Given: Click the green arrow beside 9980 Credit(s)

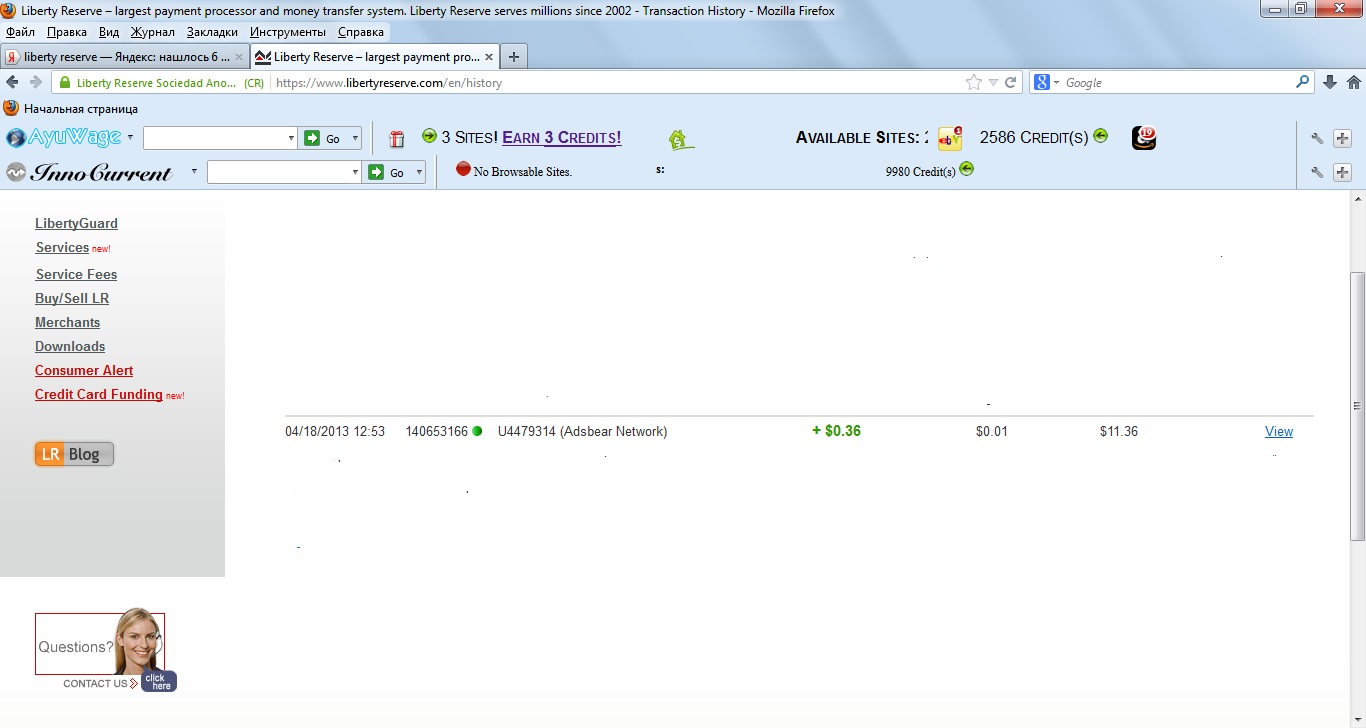Looking at the screenshot, I should coord(966,169).
